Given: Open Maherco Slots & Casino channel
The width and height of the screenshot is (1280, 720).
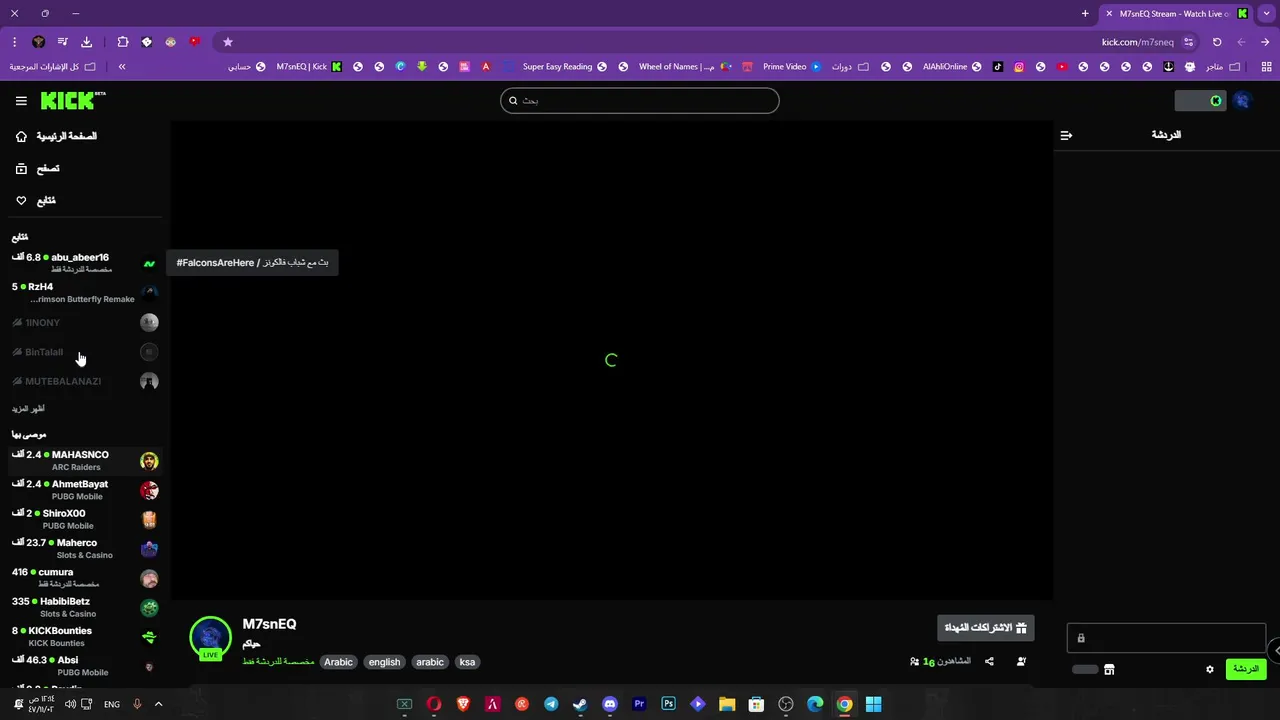Looking at the screenshot, I should (x=85, y=548).
